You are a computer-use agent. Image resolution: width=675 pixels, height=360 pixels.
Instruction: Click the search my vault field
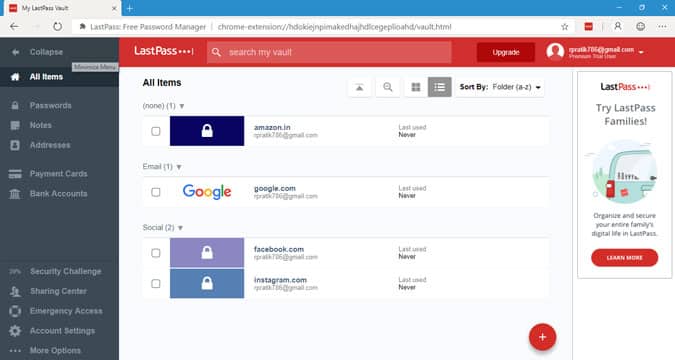[329, 52]
